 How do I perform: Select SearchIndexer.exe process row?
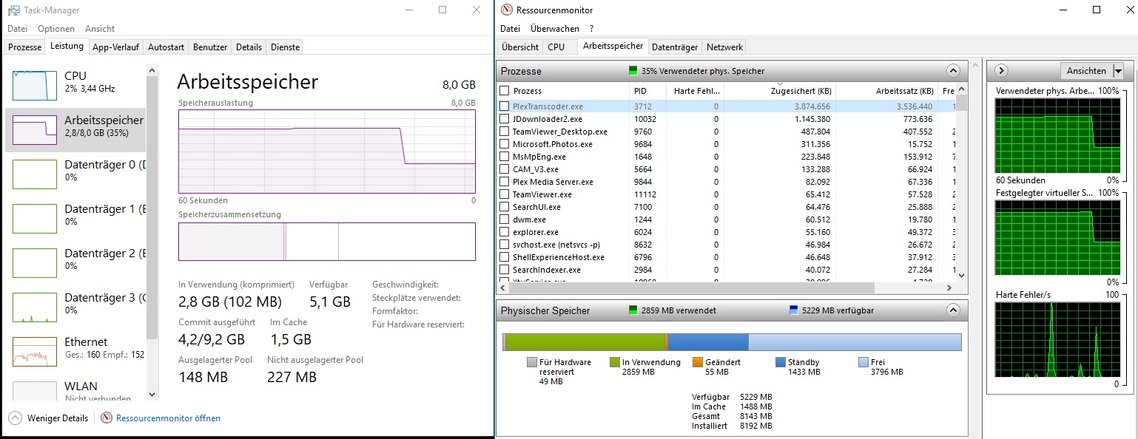tap(726, 270)
